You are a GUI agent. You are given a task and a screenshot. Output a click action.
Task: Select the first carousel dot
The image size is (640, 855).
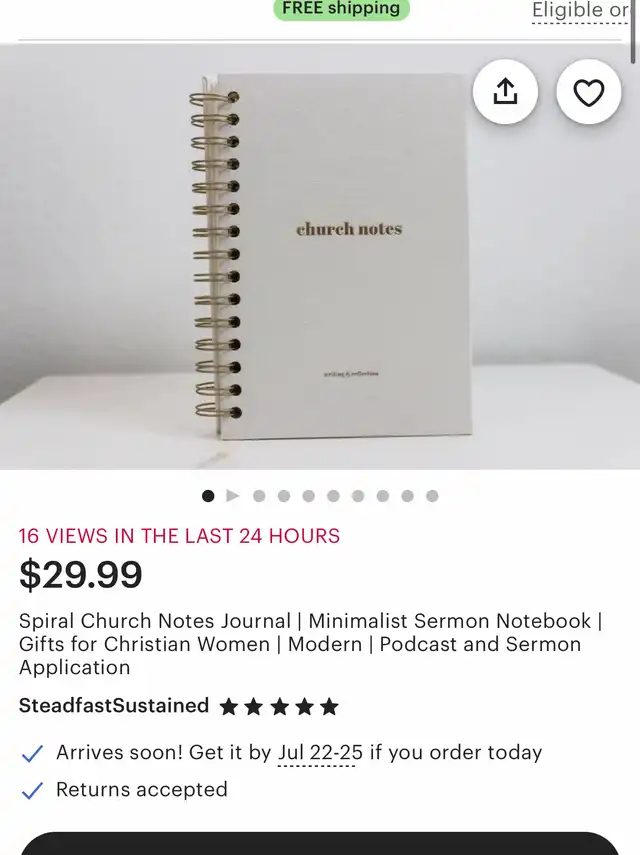tap(208, 496)
